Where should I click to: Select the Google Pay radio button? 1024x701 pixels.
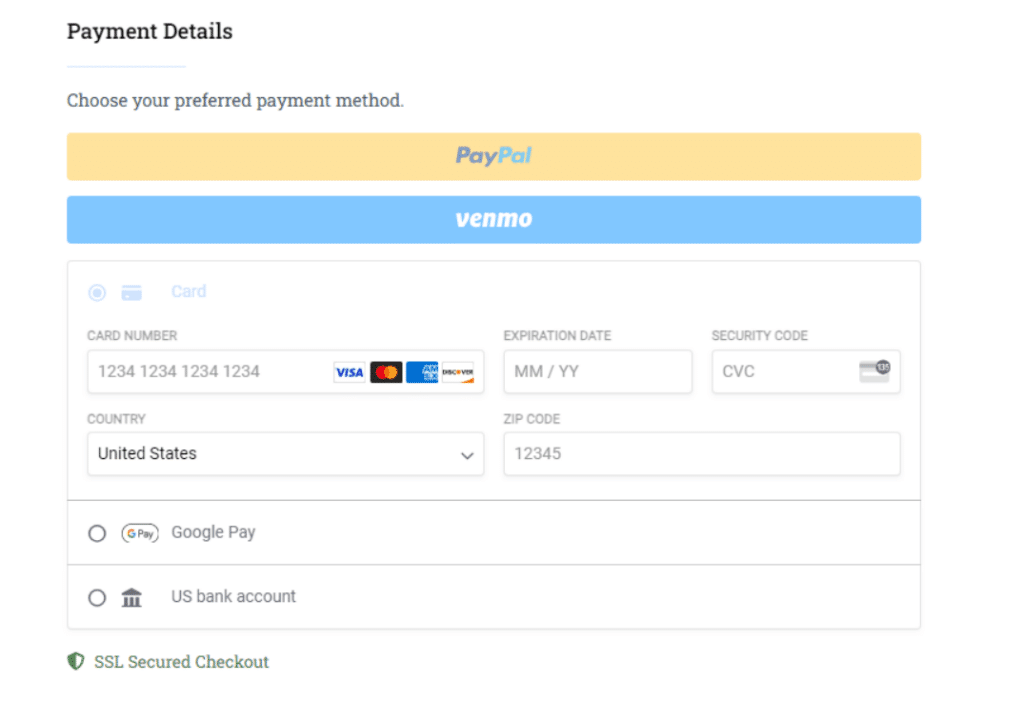[x=97, y=534]
